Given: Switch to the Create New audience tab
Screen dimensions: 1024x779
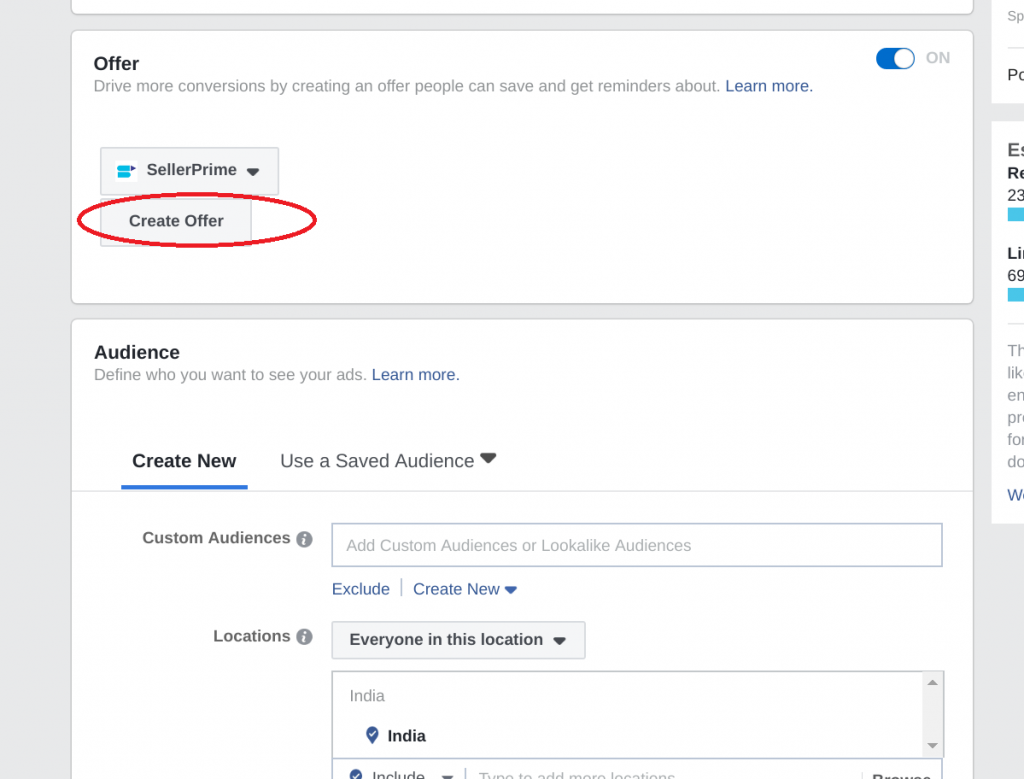Looking at the screenshot, I should click(184, 461).
